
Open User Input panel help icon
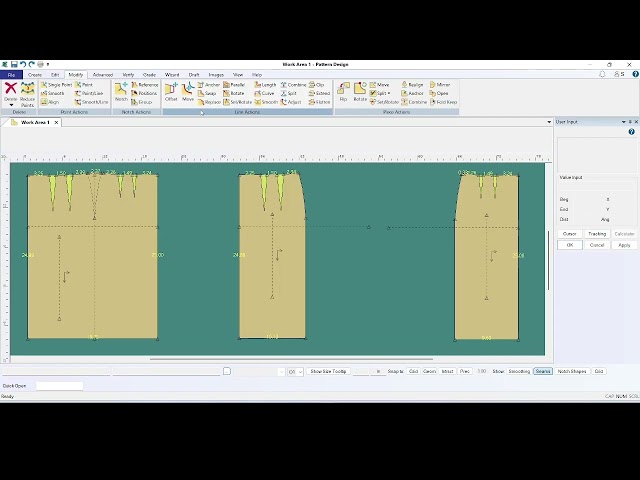pos(631,132)
